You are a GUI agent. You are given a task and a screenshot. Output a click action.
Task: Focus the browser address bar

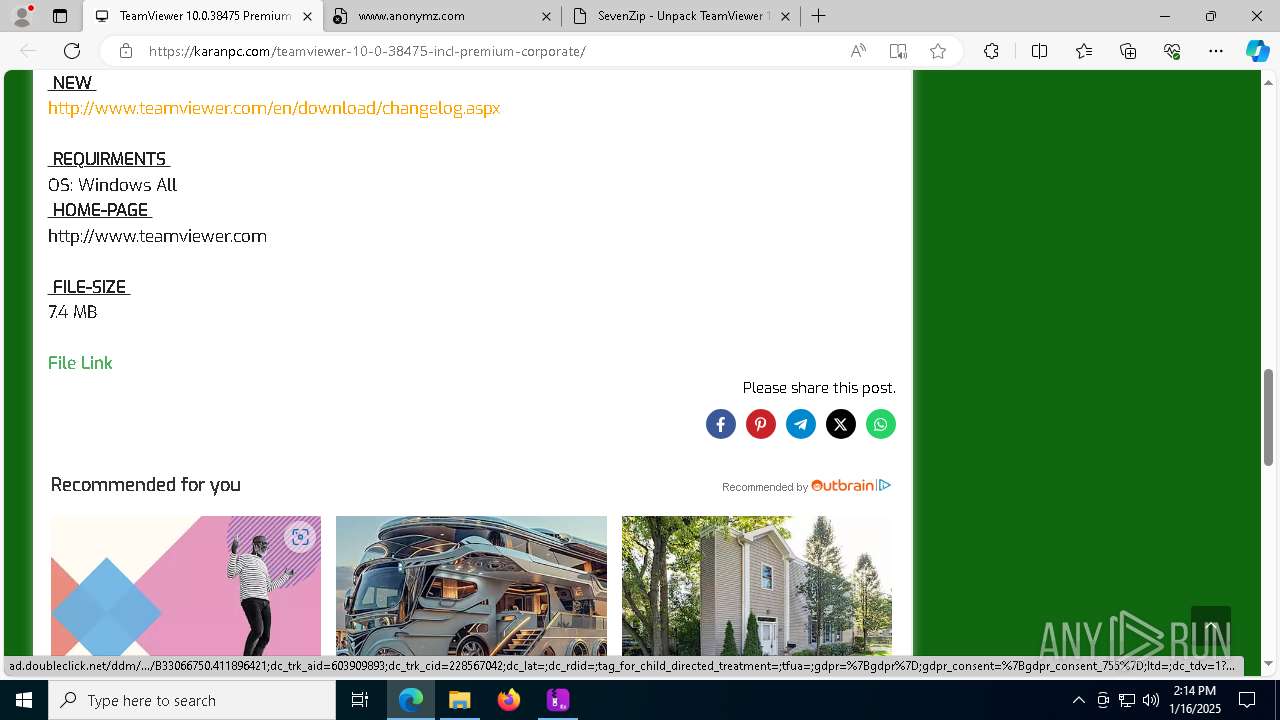tap(490, 51)
